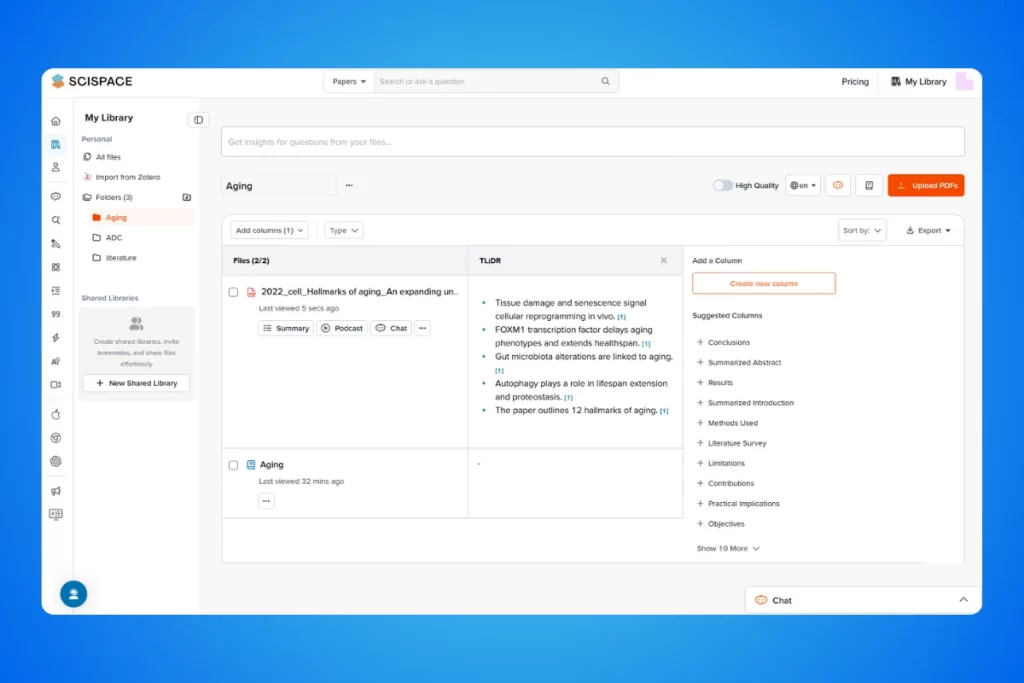1024x683 pixels.
Task: Open the citation quotes icon in sidebar
Action: pos(56,314)
